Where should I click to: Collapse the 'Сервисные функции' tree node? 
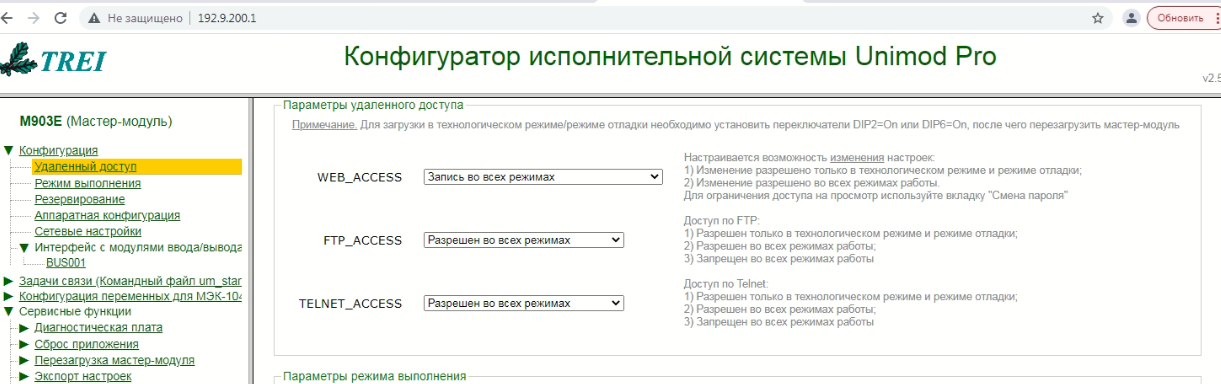point(9,311)
